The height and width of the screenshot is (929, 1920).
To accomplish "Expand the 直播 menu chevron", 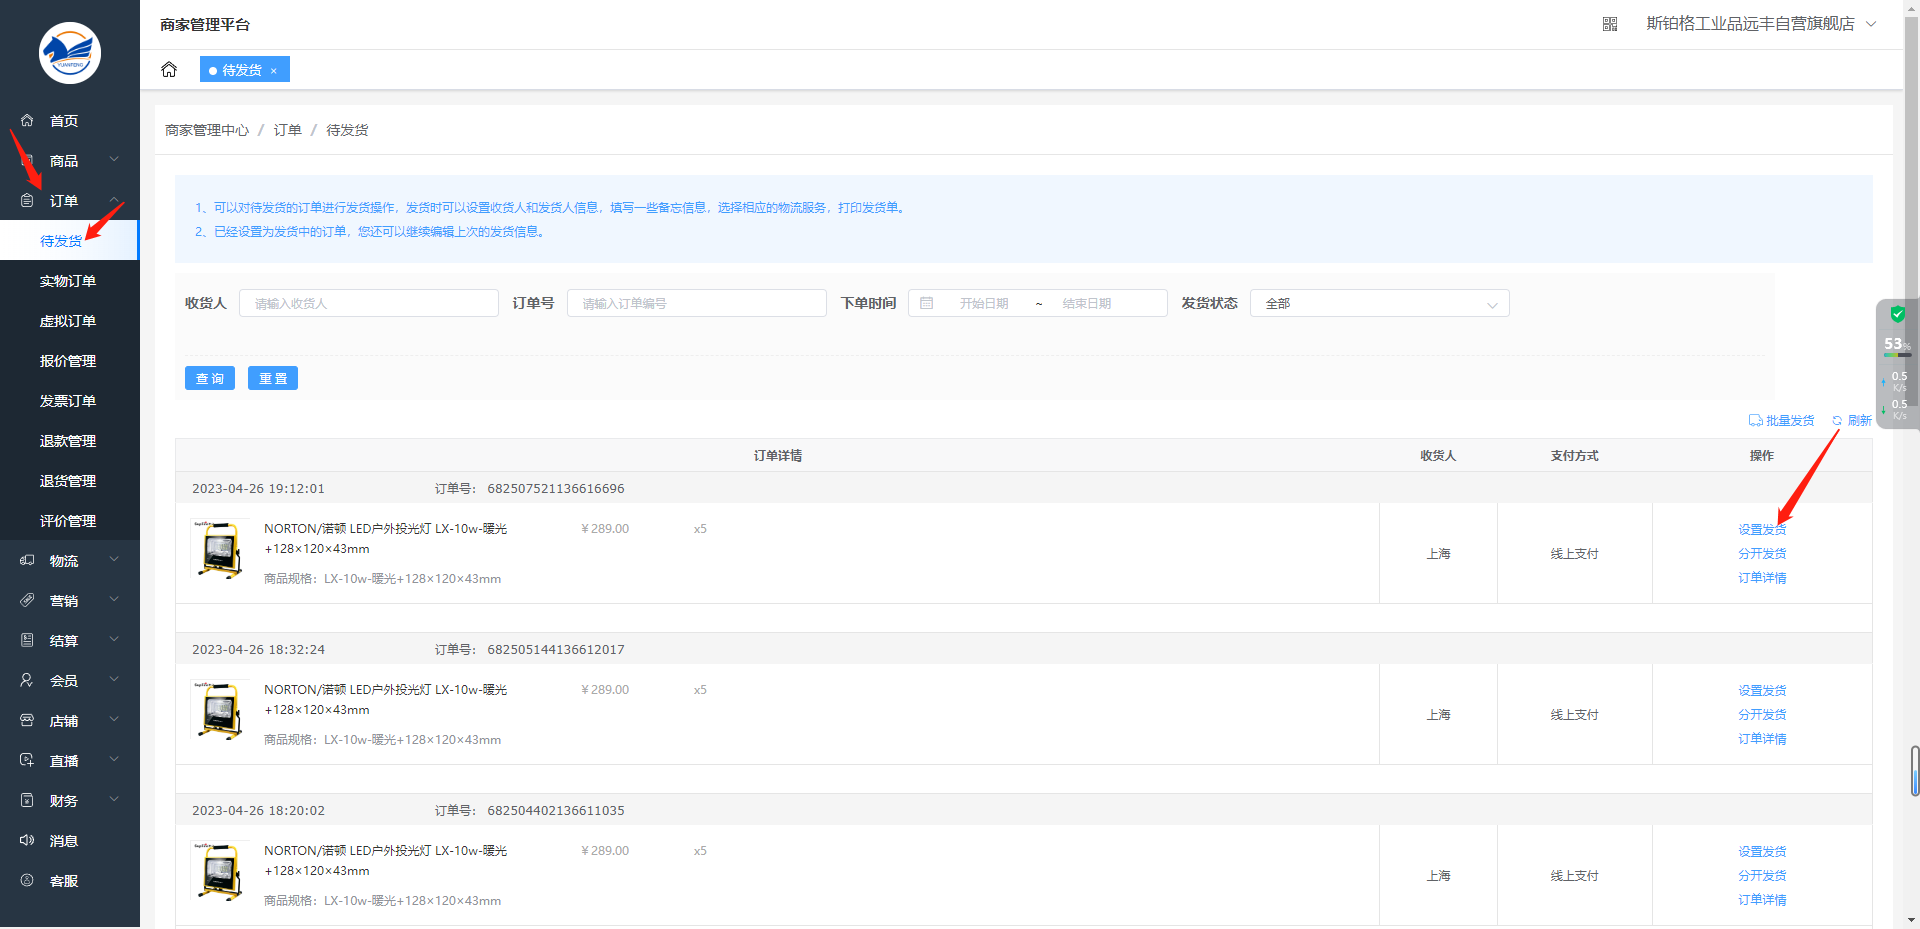I will click(x=114, y=760).
